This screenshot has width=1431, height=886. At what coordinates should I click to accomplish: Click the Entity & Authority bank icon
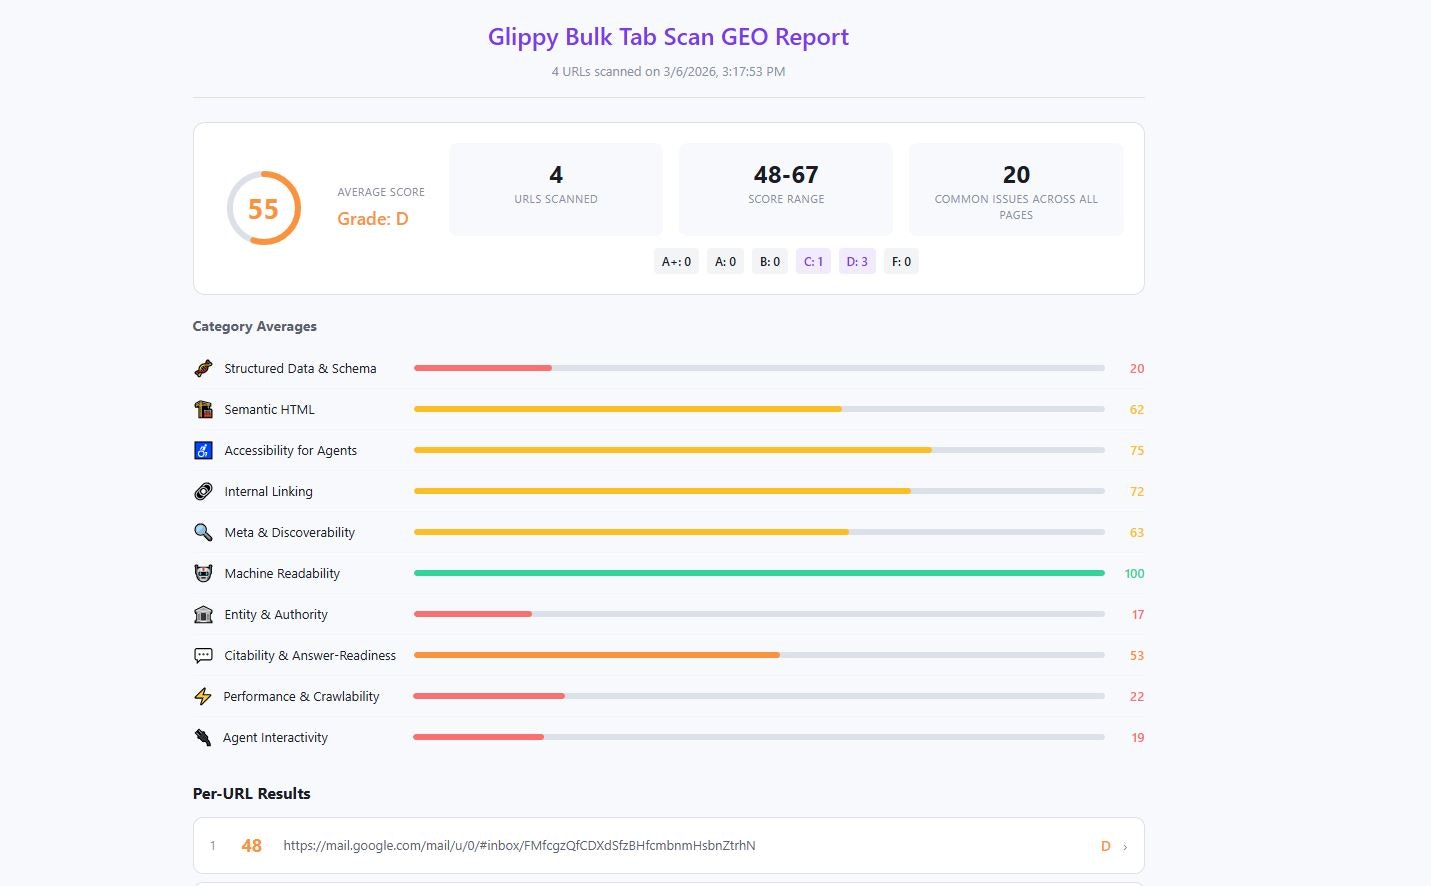pyautogui.click(x=203, y=614)
